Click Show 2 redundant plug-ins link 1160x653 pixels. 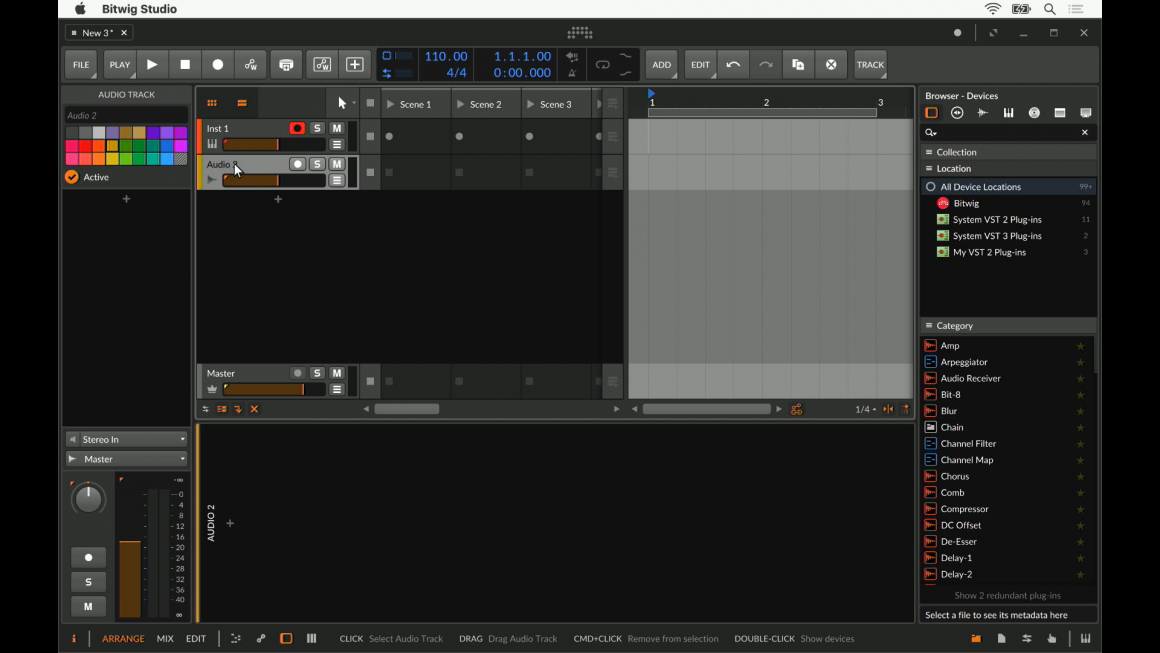(x=1007, y=596)
